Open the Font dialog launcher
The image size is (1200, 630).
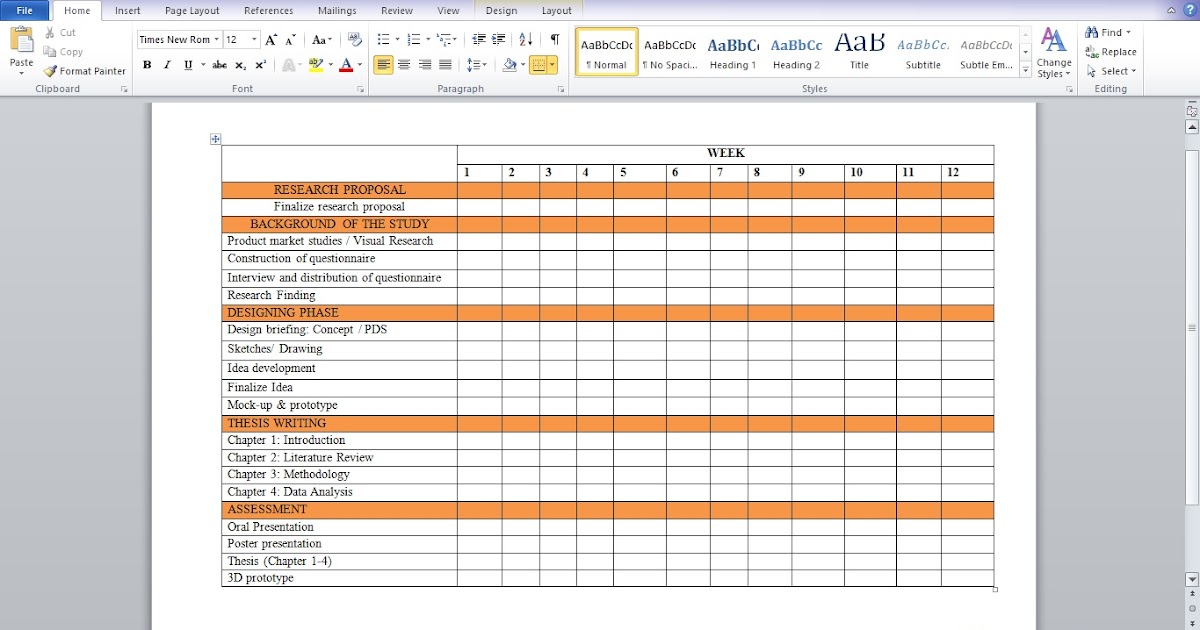360,90
